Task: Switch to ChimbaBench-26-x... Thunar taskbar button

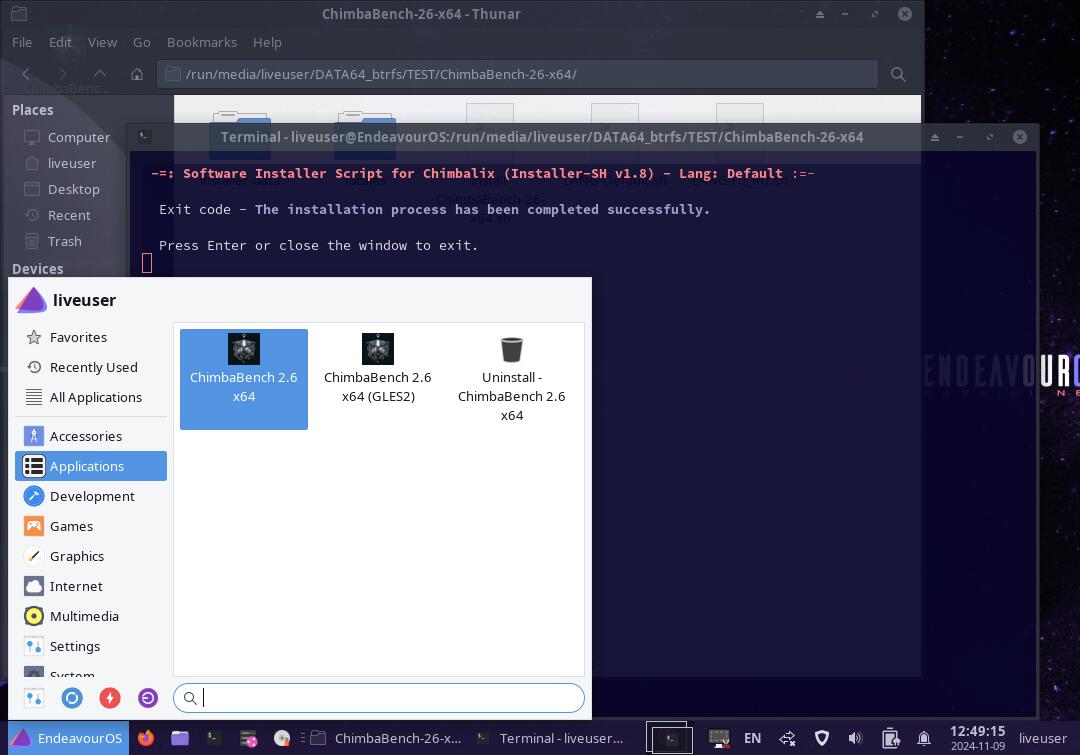Action: [386, 738]
